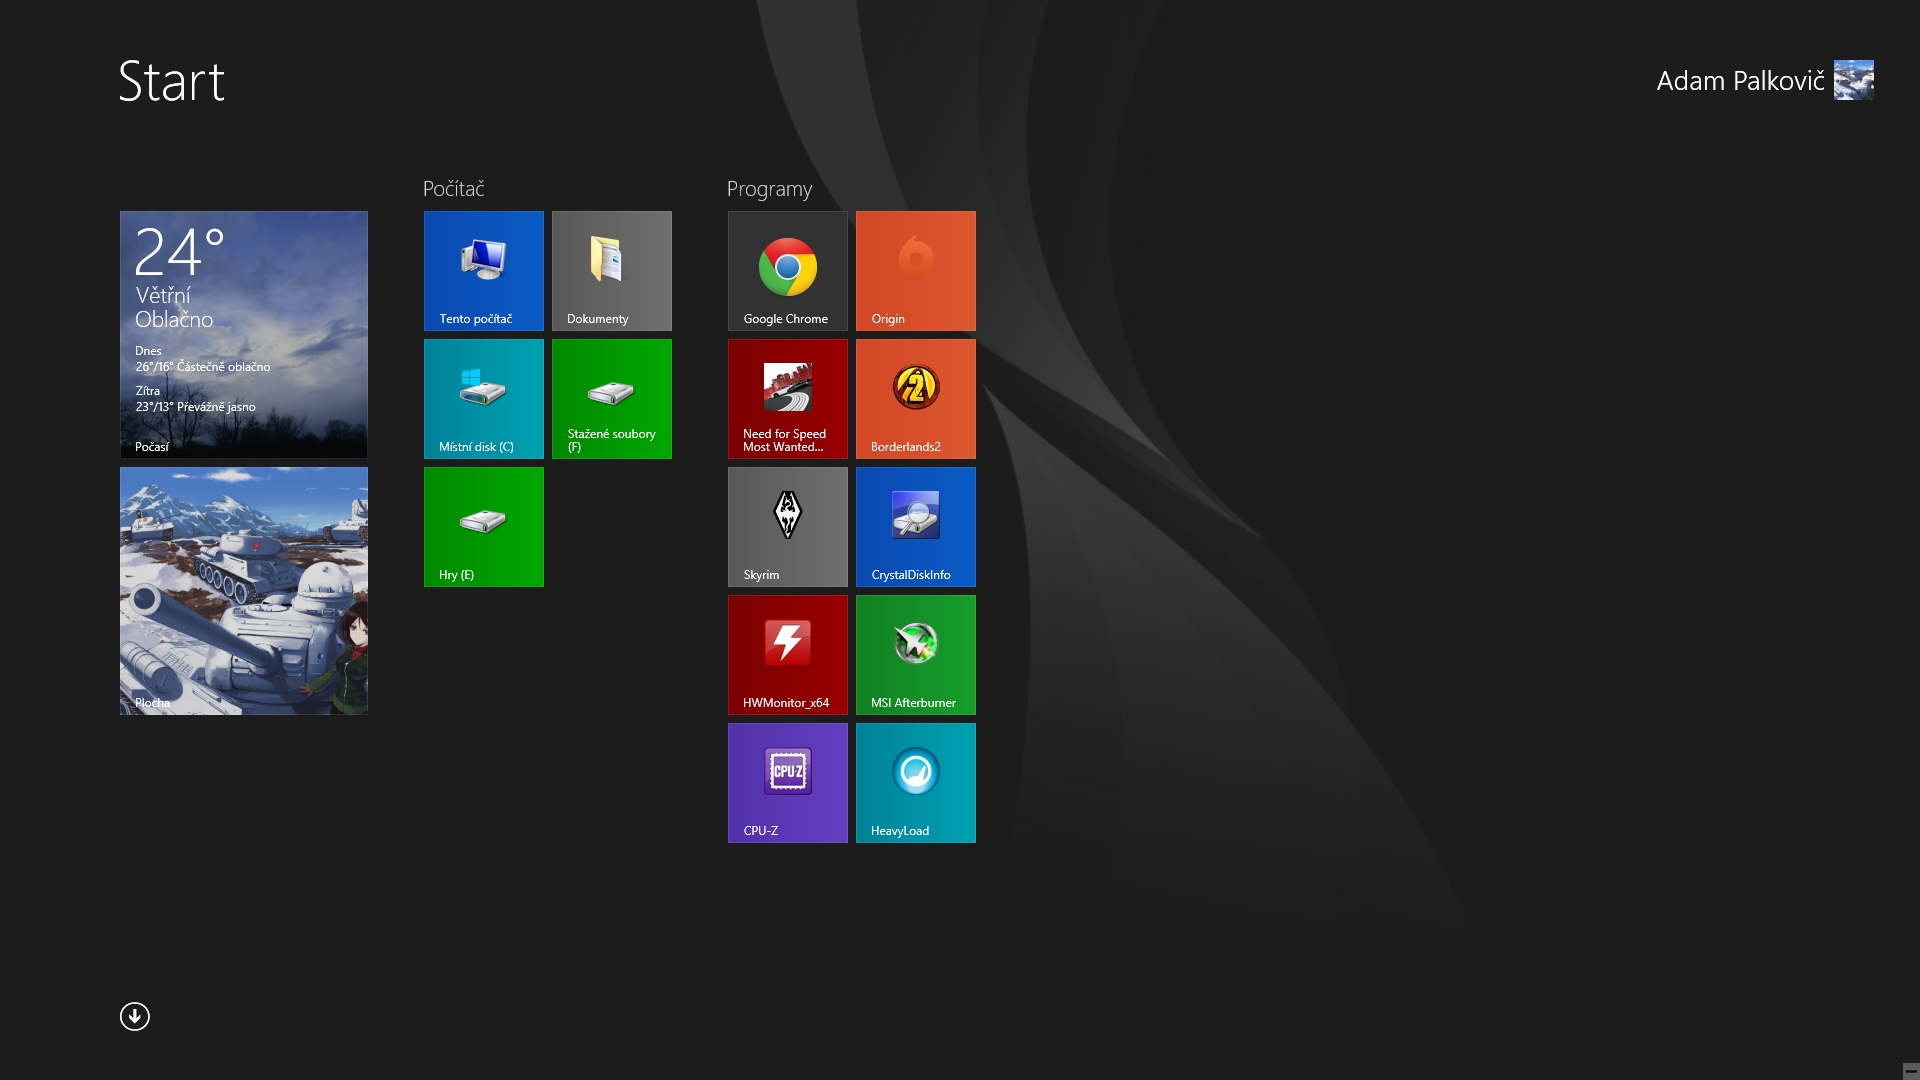Launch the HWMonitor_x64 tile

pos(787,654)
